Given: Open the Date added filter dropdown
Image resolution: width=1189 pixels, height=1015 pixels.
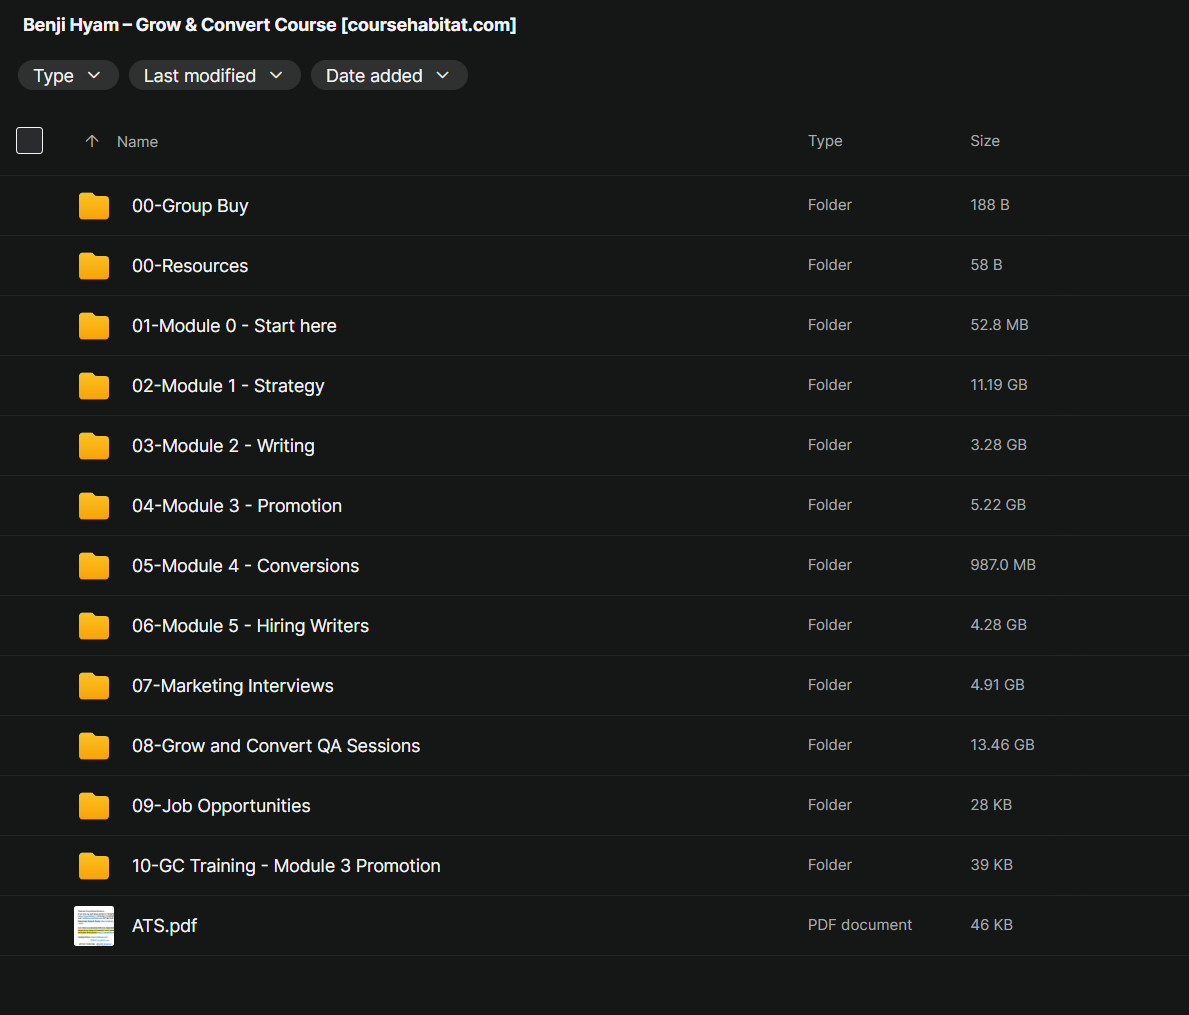Looking at the screenshot, I should point(389,76).
